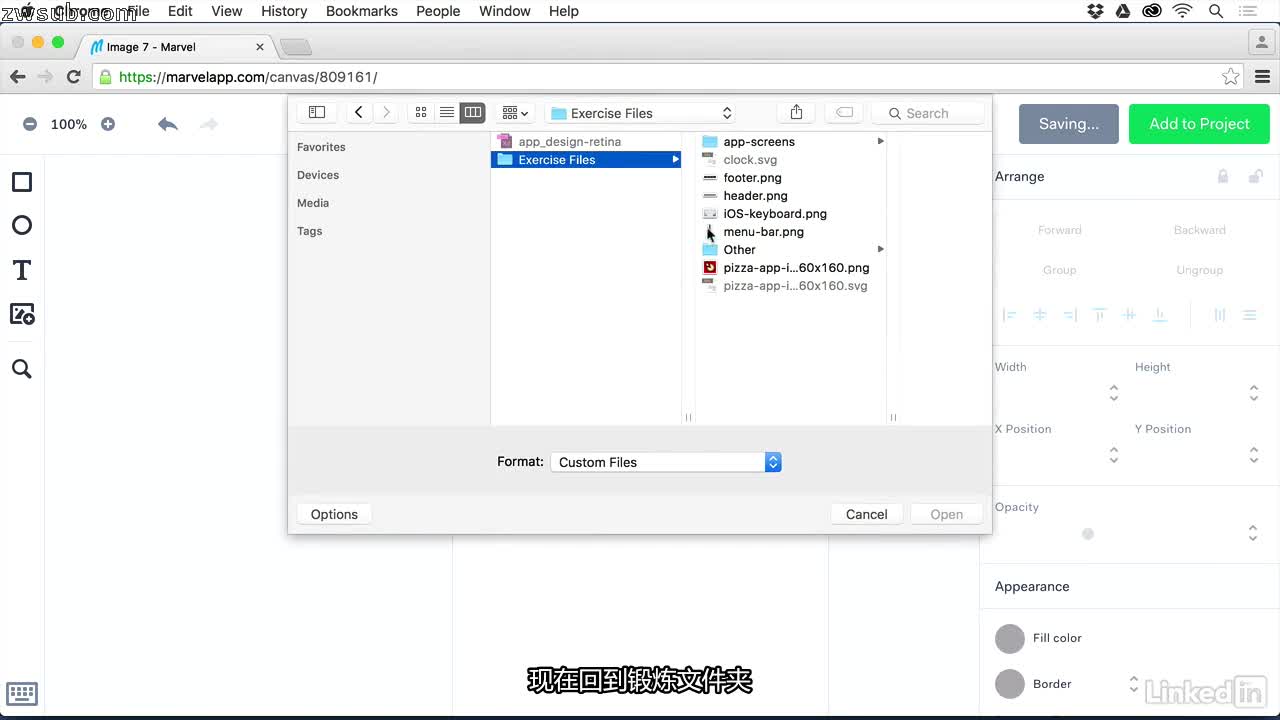The height and width of the screenshot is (720, 1280).
Task: Switch file dialog to icon view
Action: 421,113
